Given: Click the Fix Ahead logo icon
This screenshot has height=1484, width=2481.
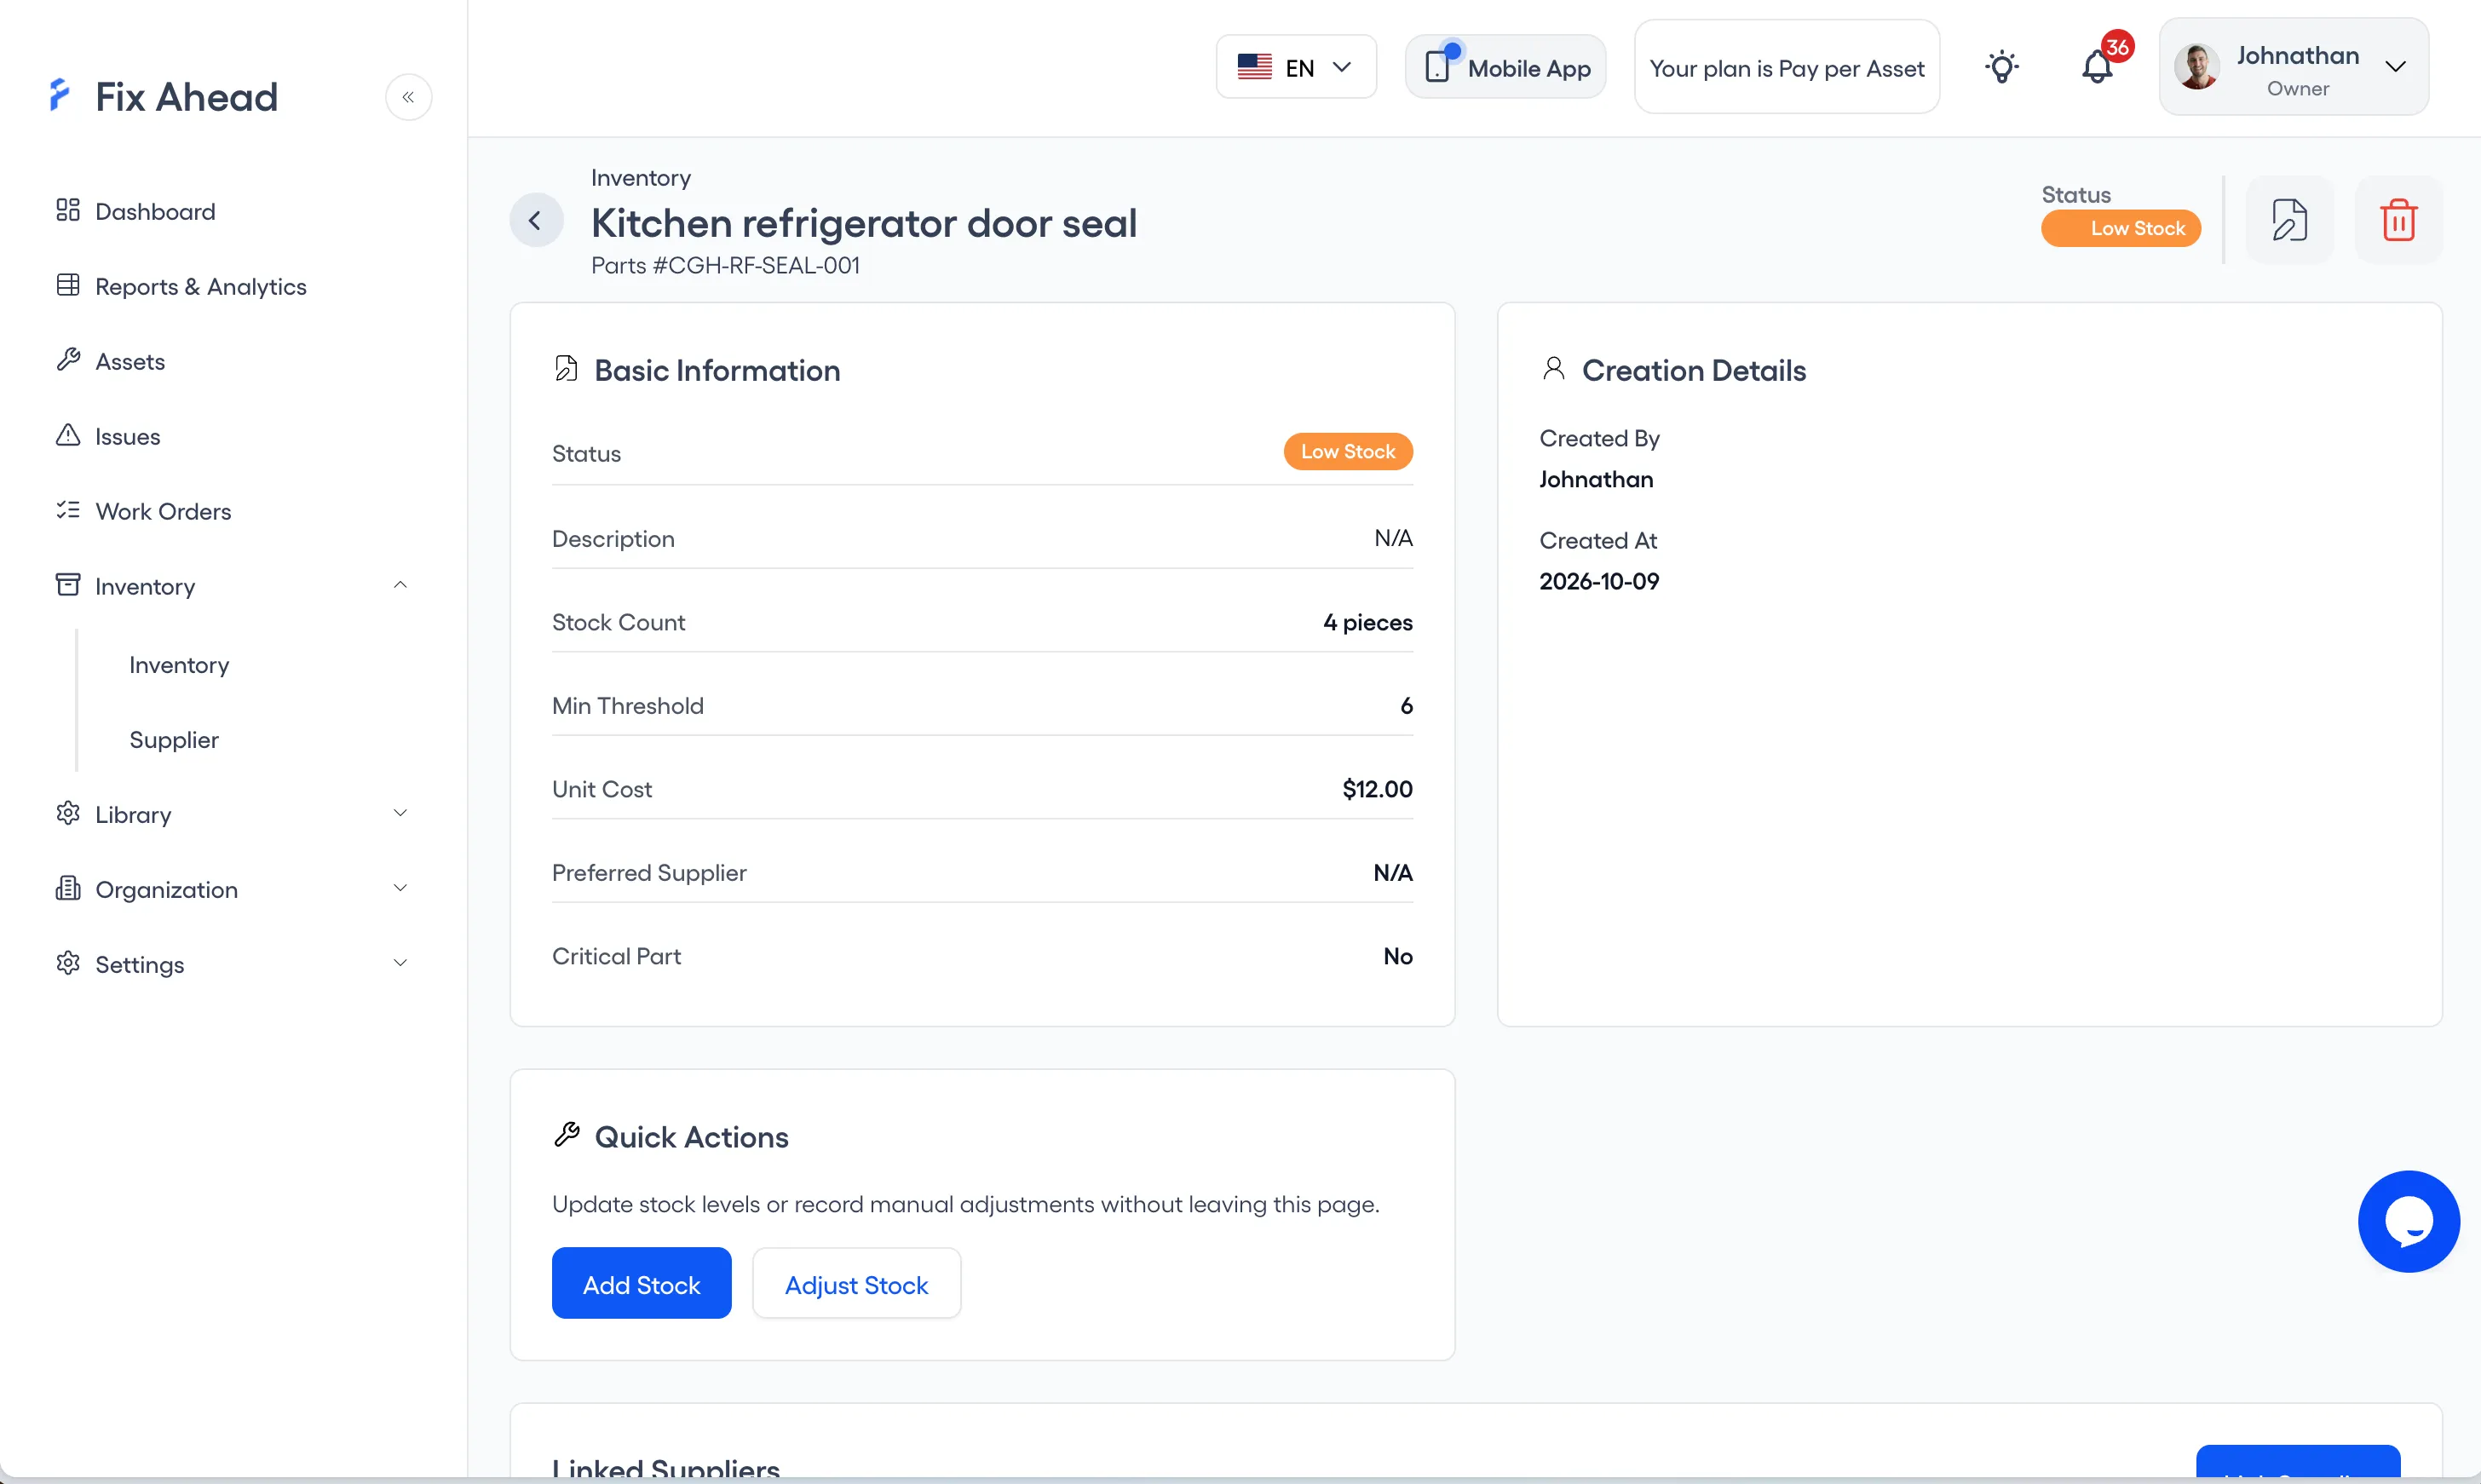Looking at the screenshot, I should [60, 96].
